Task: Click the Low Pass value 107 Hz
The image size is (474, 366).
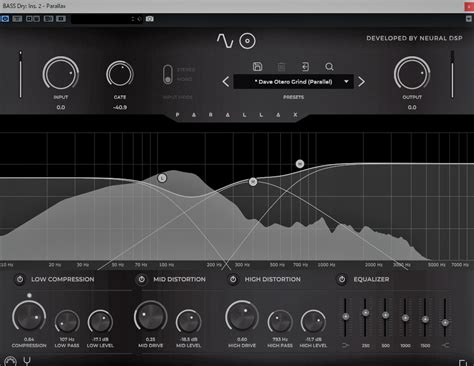Action: [x=67, y=339]
